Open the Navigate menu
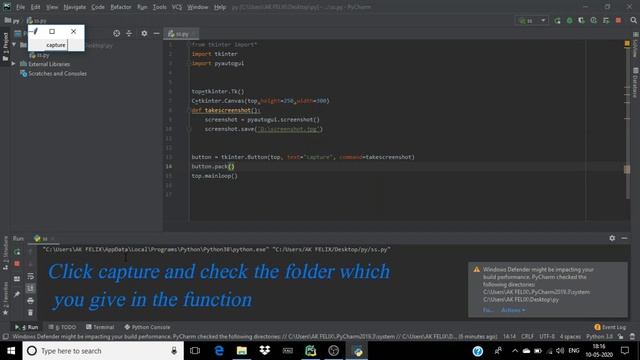 75,7
